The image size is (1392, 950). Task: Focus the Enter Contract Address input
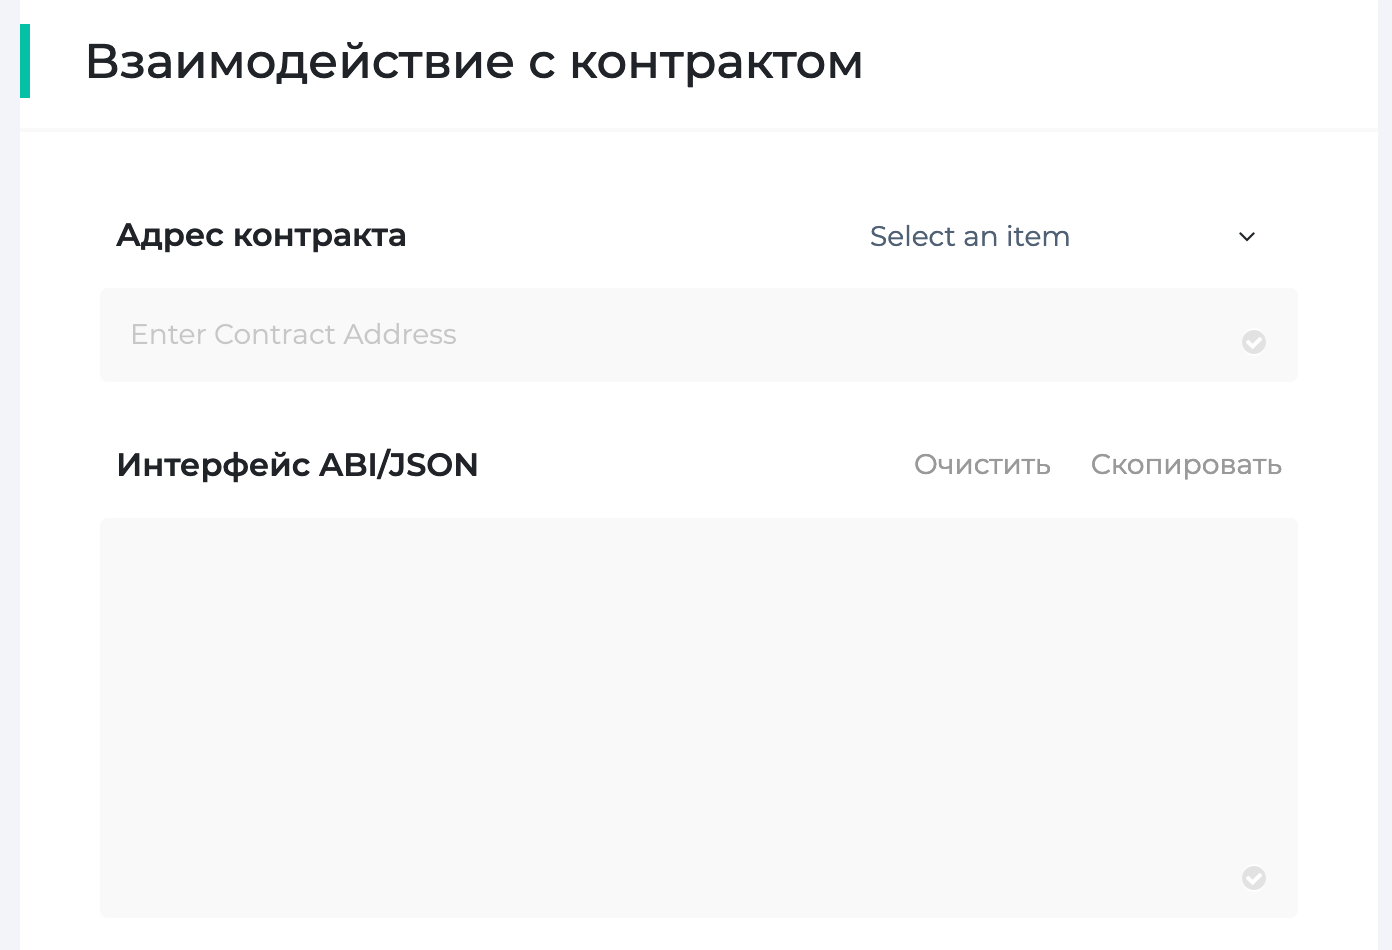[699, 335]
